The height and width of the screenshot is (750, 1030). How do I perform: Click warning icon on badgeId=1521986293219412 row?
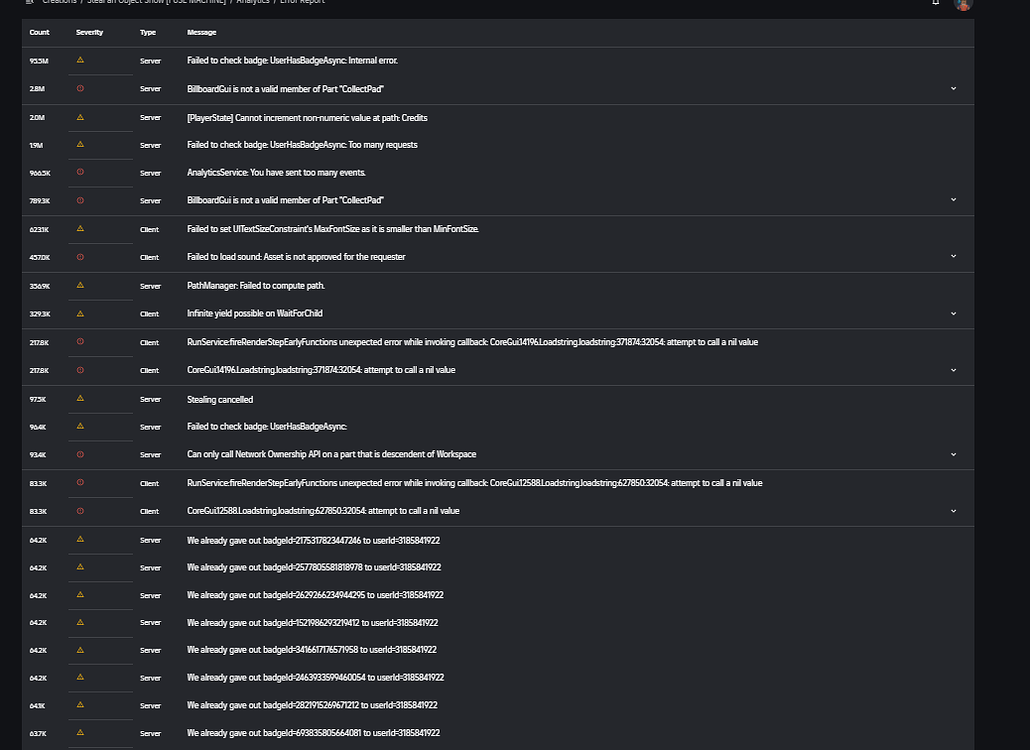pyautogui.click(x=80, y=622)
